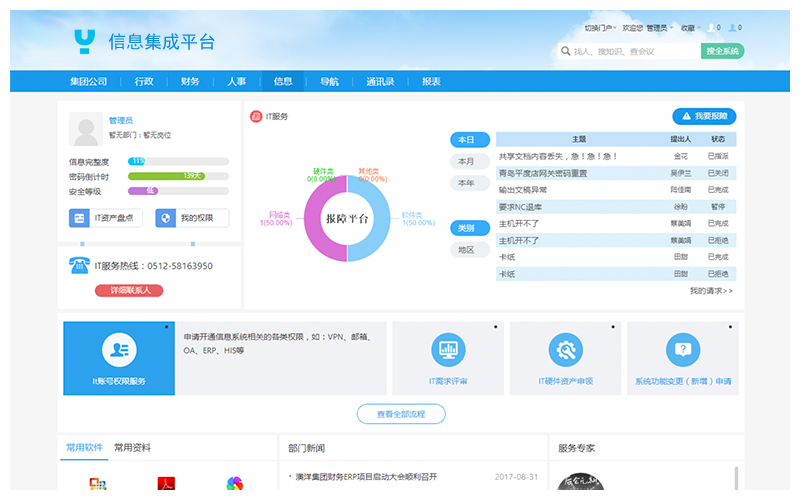Switch to the 常用资料 tab
The width and height of the screenshot is (800, 500).
click(132, 448)
